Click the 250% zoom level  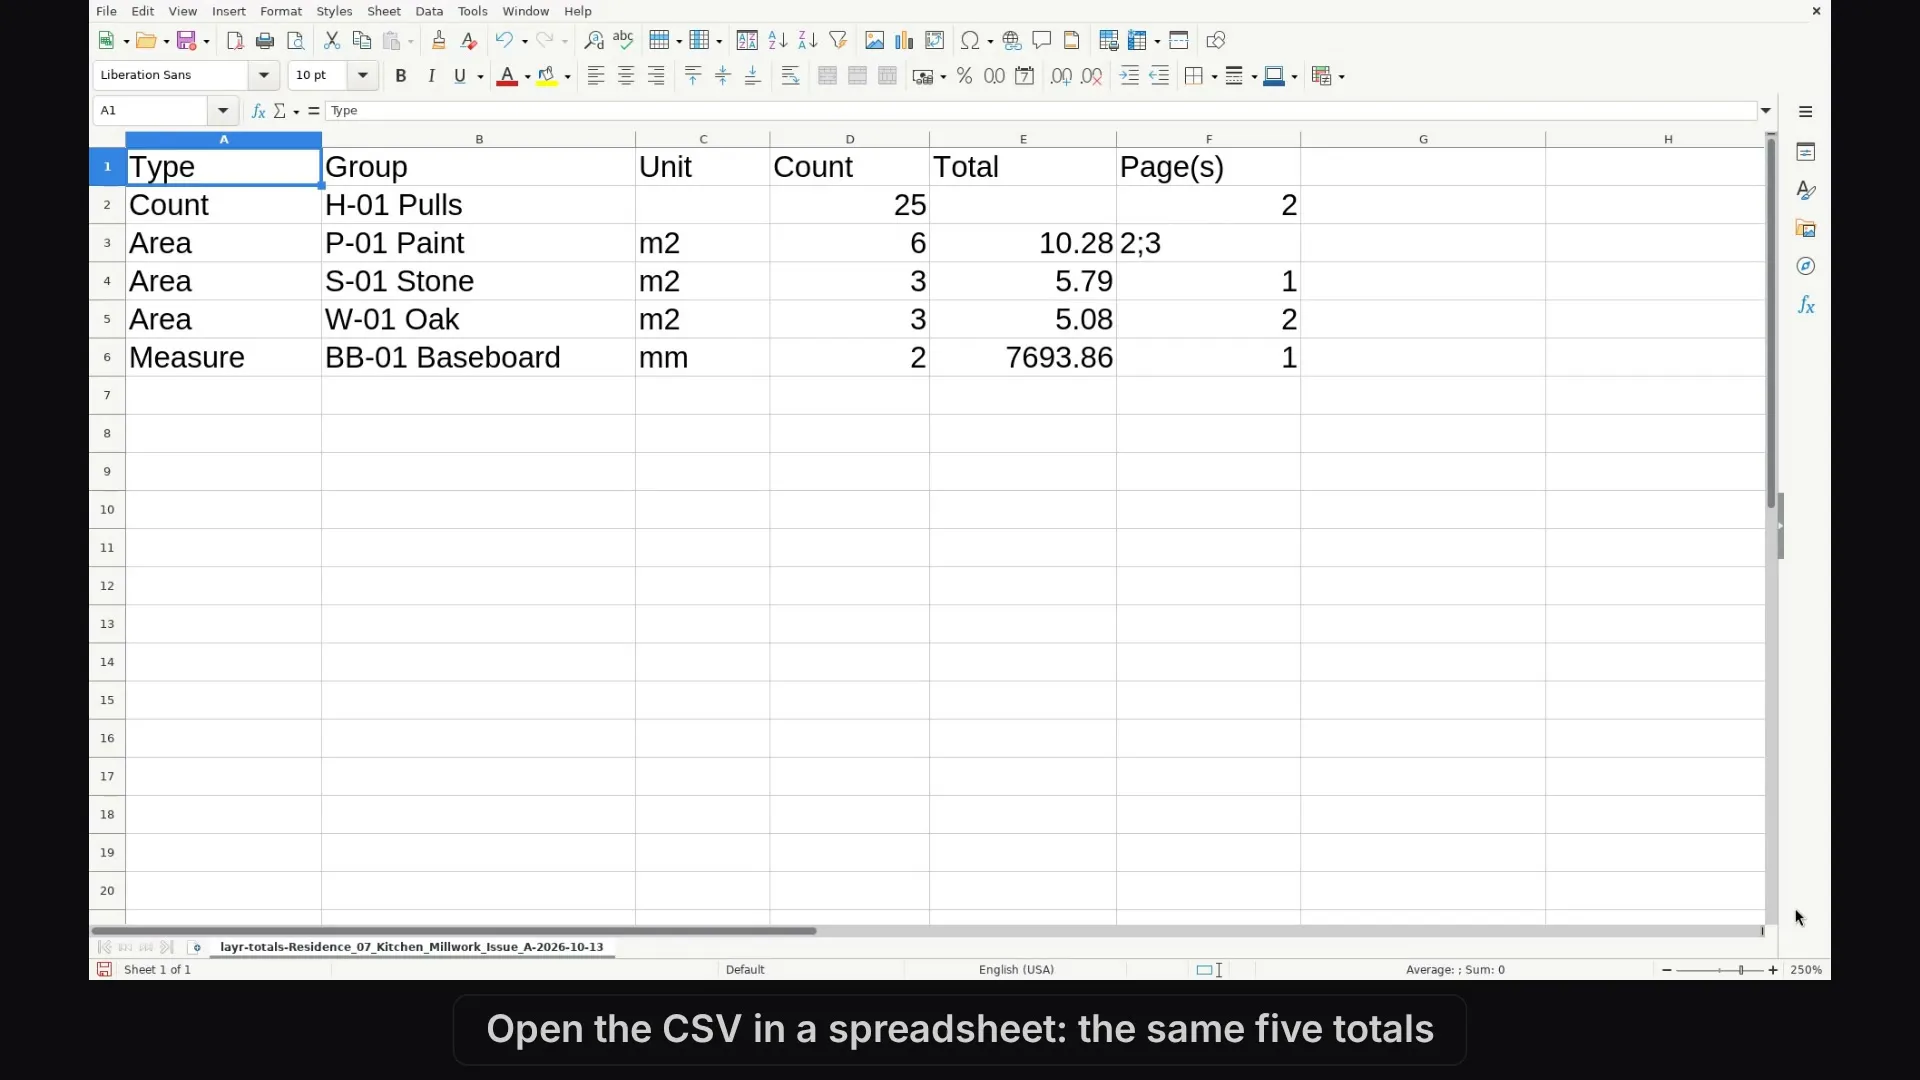tap(1806, 970)
